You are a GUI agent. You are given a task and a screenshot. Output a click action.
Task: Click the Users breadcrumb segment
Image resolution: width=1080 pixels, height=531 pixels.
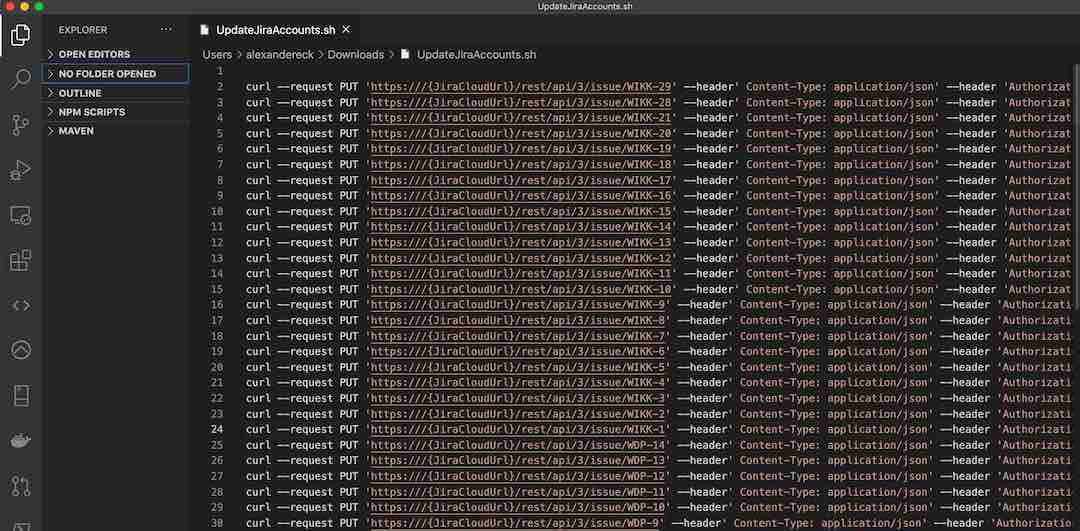217,54
